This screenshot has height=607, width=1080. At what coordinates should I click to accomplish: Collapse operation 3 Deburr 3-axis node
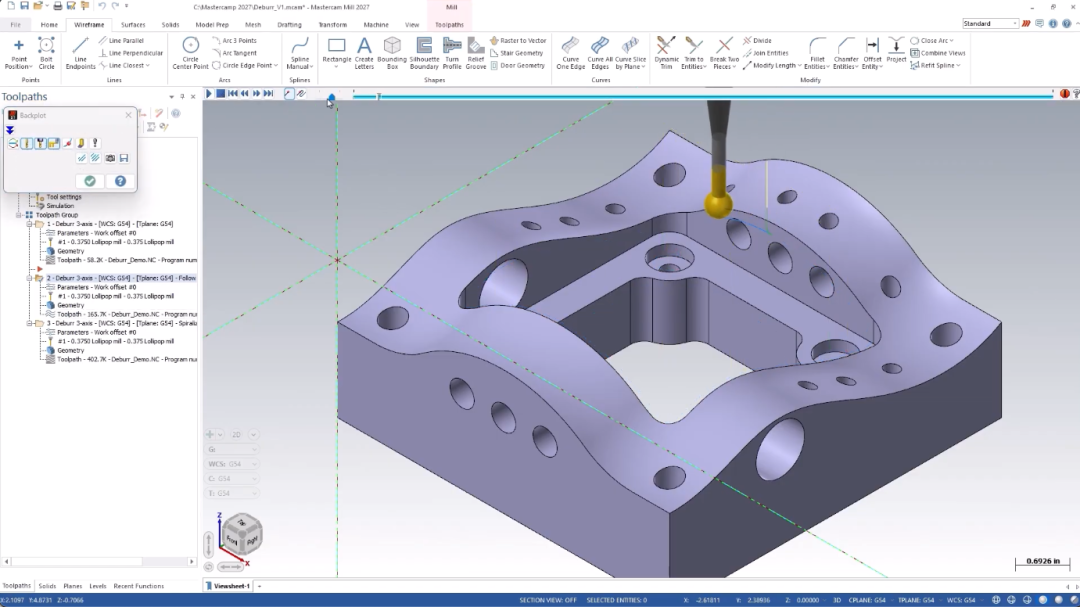coord(30,323)
